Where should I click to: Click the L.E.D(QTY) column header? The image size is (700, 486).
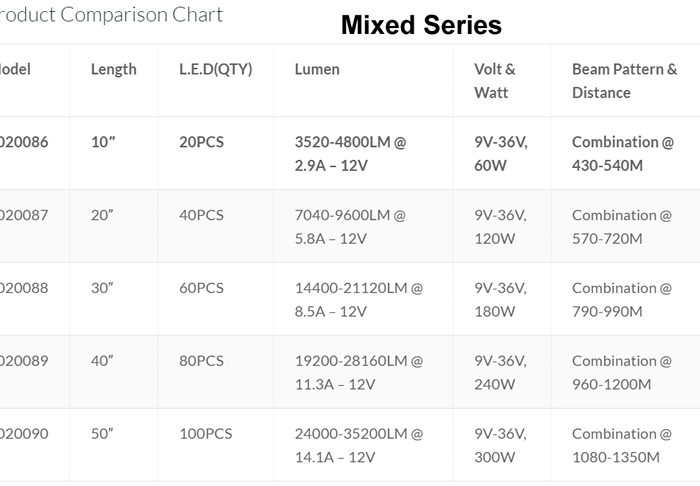(x=215, y=69)
